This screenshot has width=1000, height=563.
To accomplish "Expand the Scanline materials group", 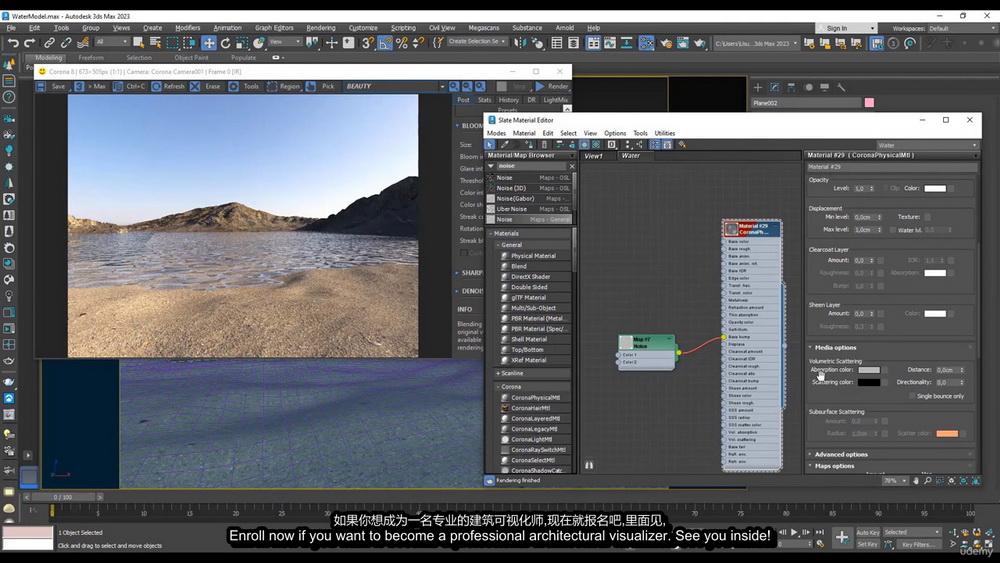I will pyautogui.click(x=511, y=374).
